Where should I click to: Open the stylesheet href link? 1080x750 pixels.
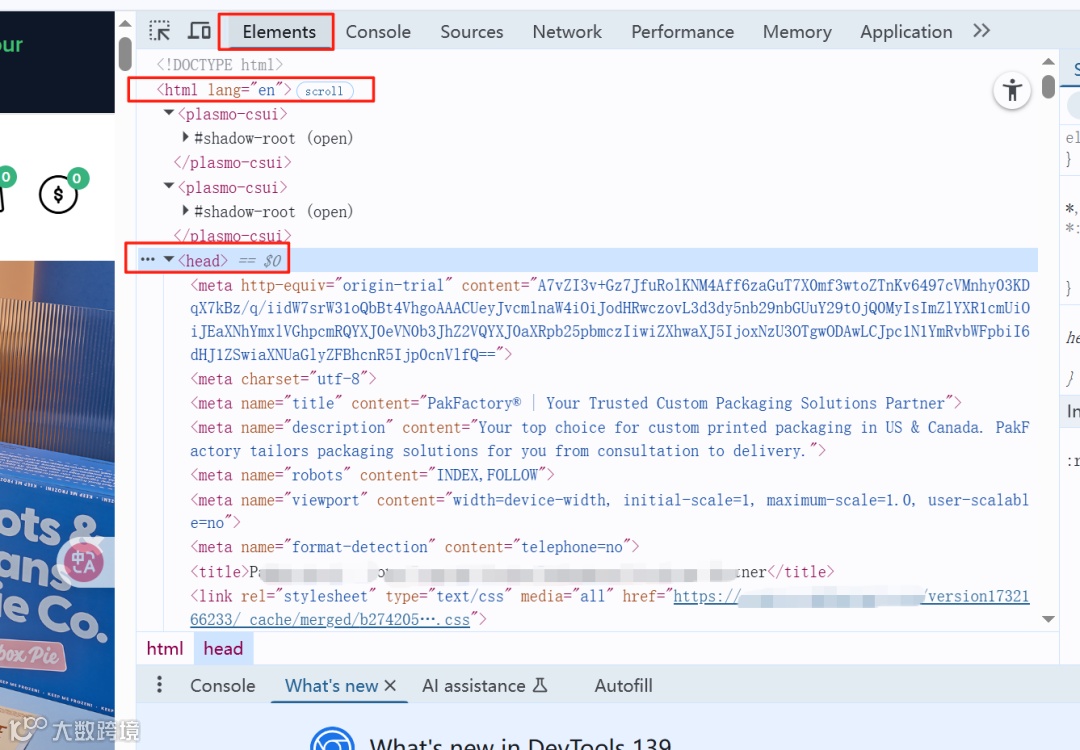(x=610, y=607)
